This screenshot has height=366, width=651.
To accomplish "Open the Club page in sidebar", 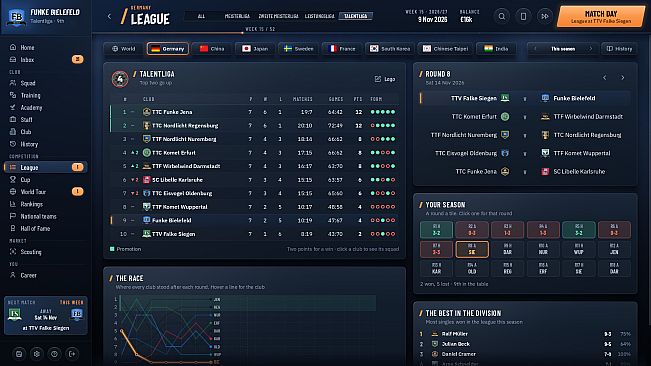I will [46, 132].
